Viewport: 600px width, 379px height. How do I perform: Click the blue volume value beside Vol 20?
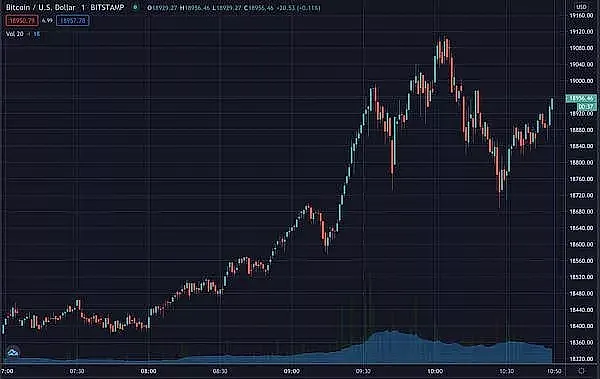[x=36, y=34]
